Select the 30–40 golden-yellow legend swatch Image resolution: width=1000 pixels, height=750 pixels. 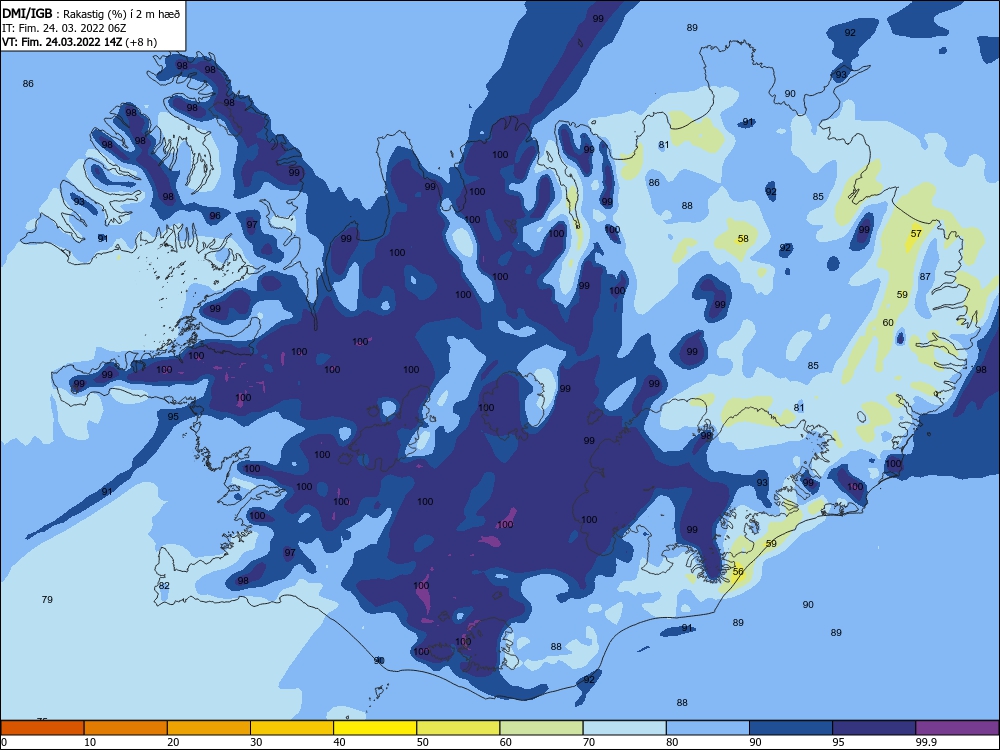pyautogui.click(x=291, y=728)
